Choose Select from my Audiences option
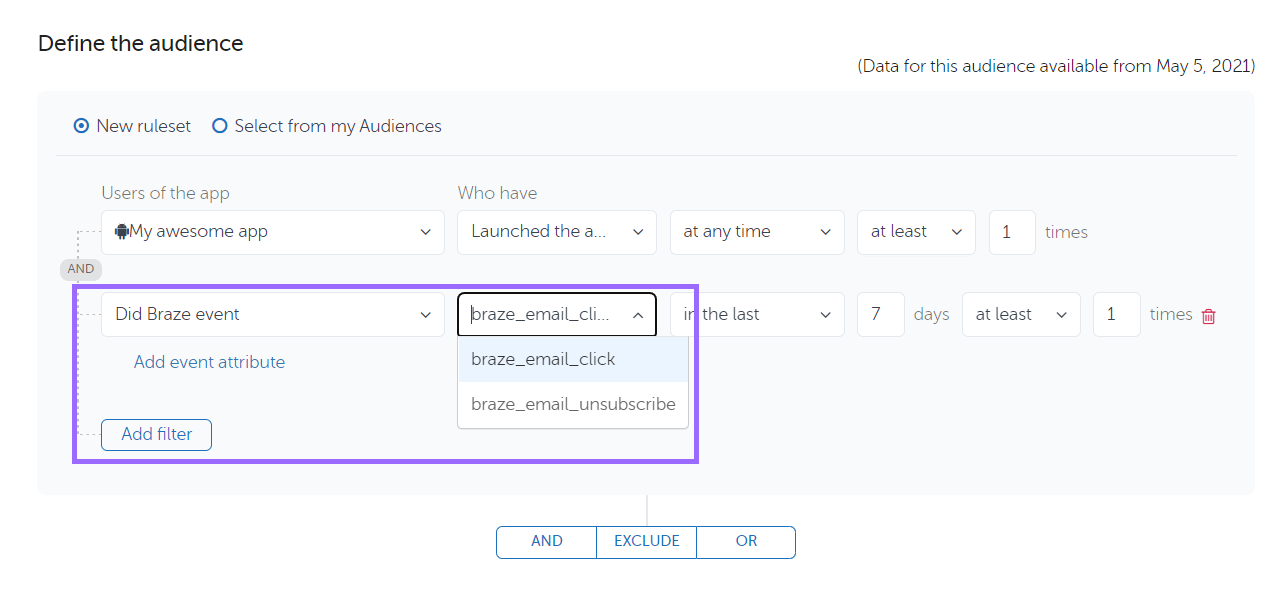The width and height of the screenshot is (1278, 590). click(220, 126)
